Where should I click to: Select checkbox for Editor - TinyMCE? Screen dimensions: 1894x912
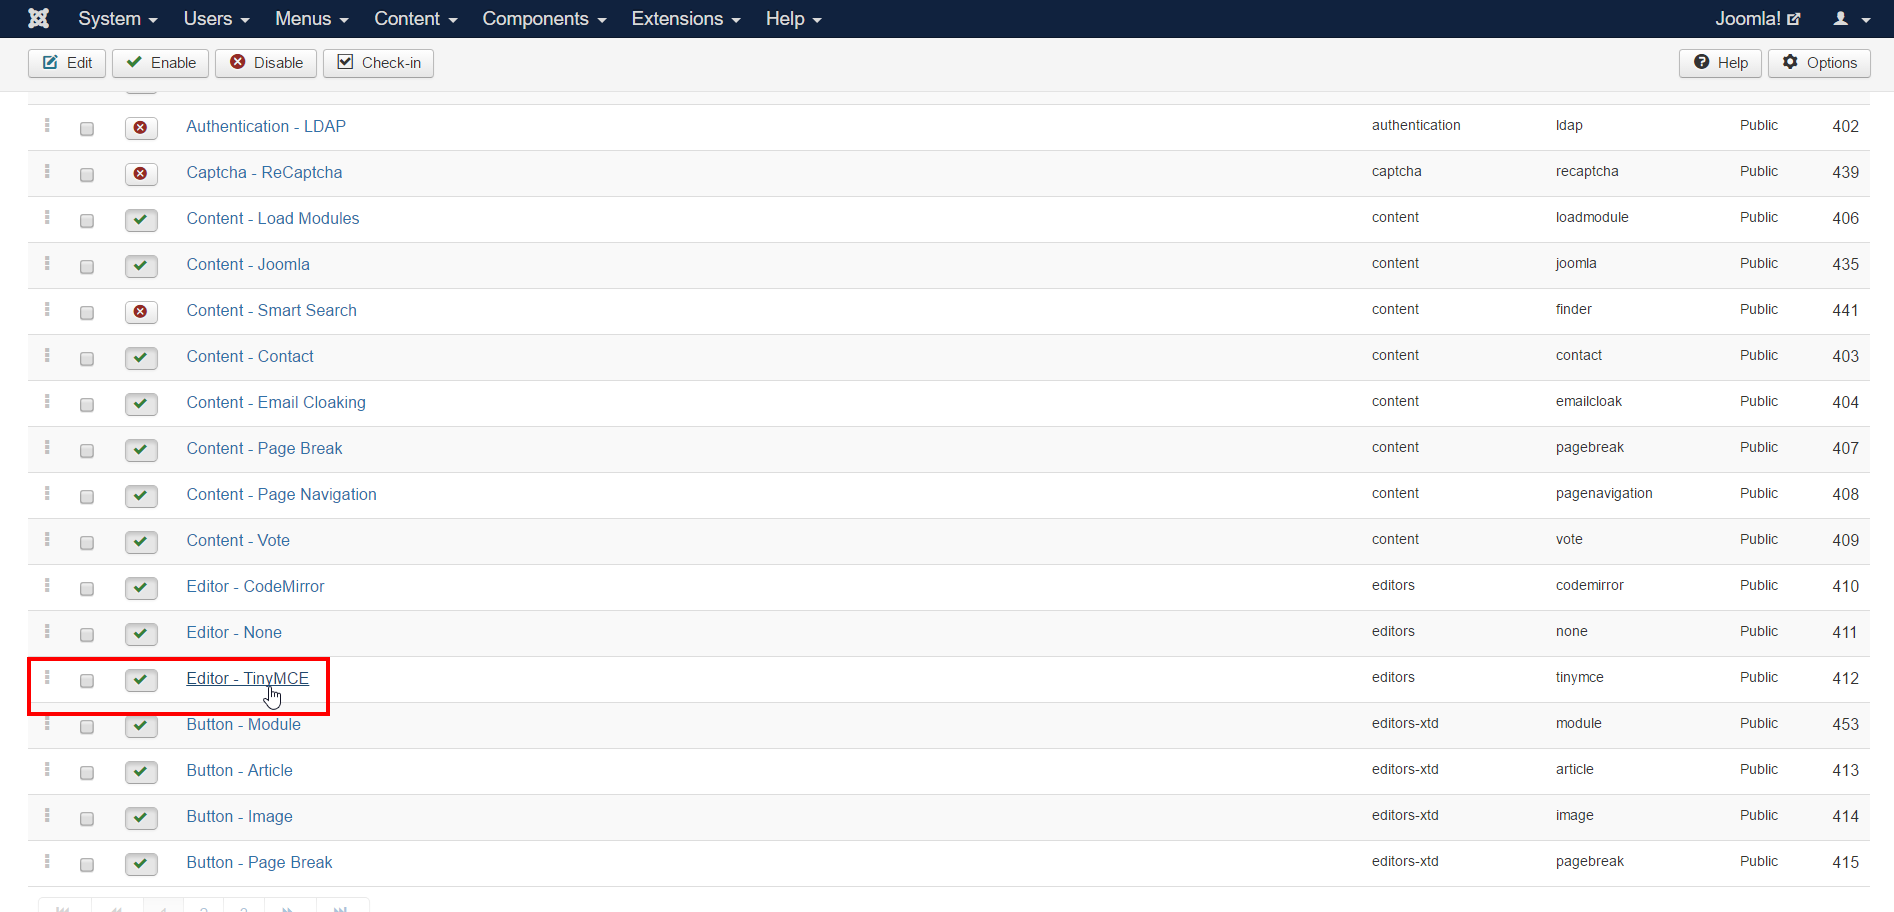click(87, 680)
